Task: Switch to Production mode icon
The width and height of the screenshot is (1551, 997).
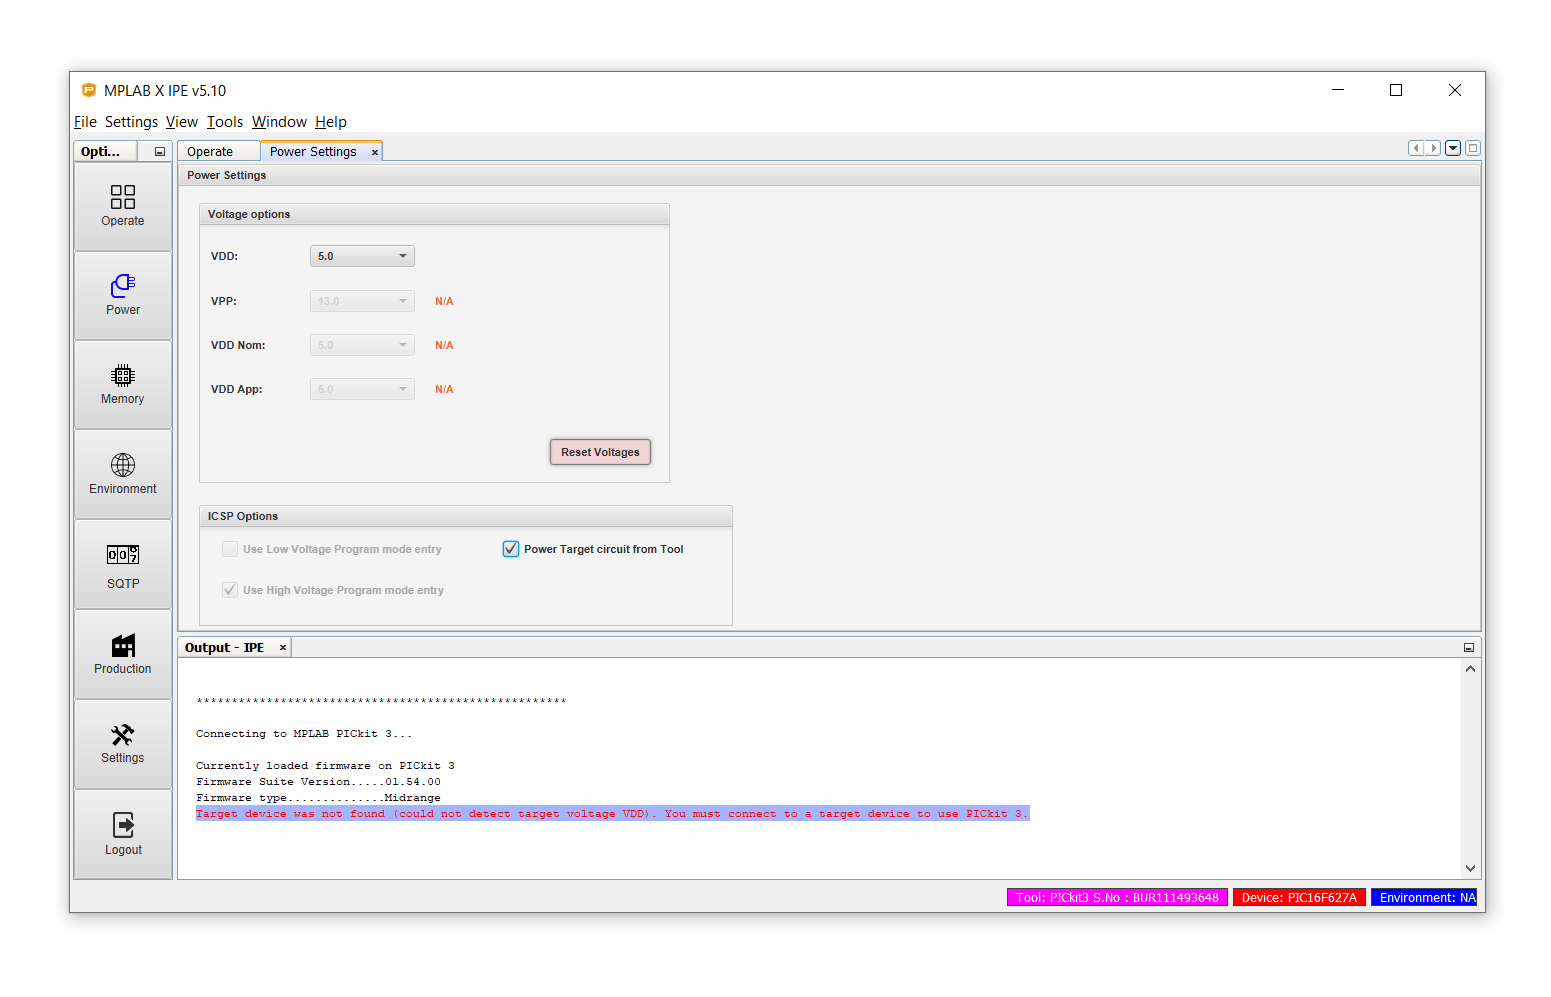Action: coord(122,654)
